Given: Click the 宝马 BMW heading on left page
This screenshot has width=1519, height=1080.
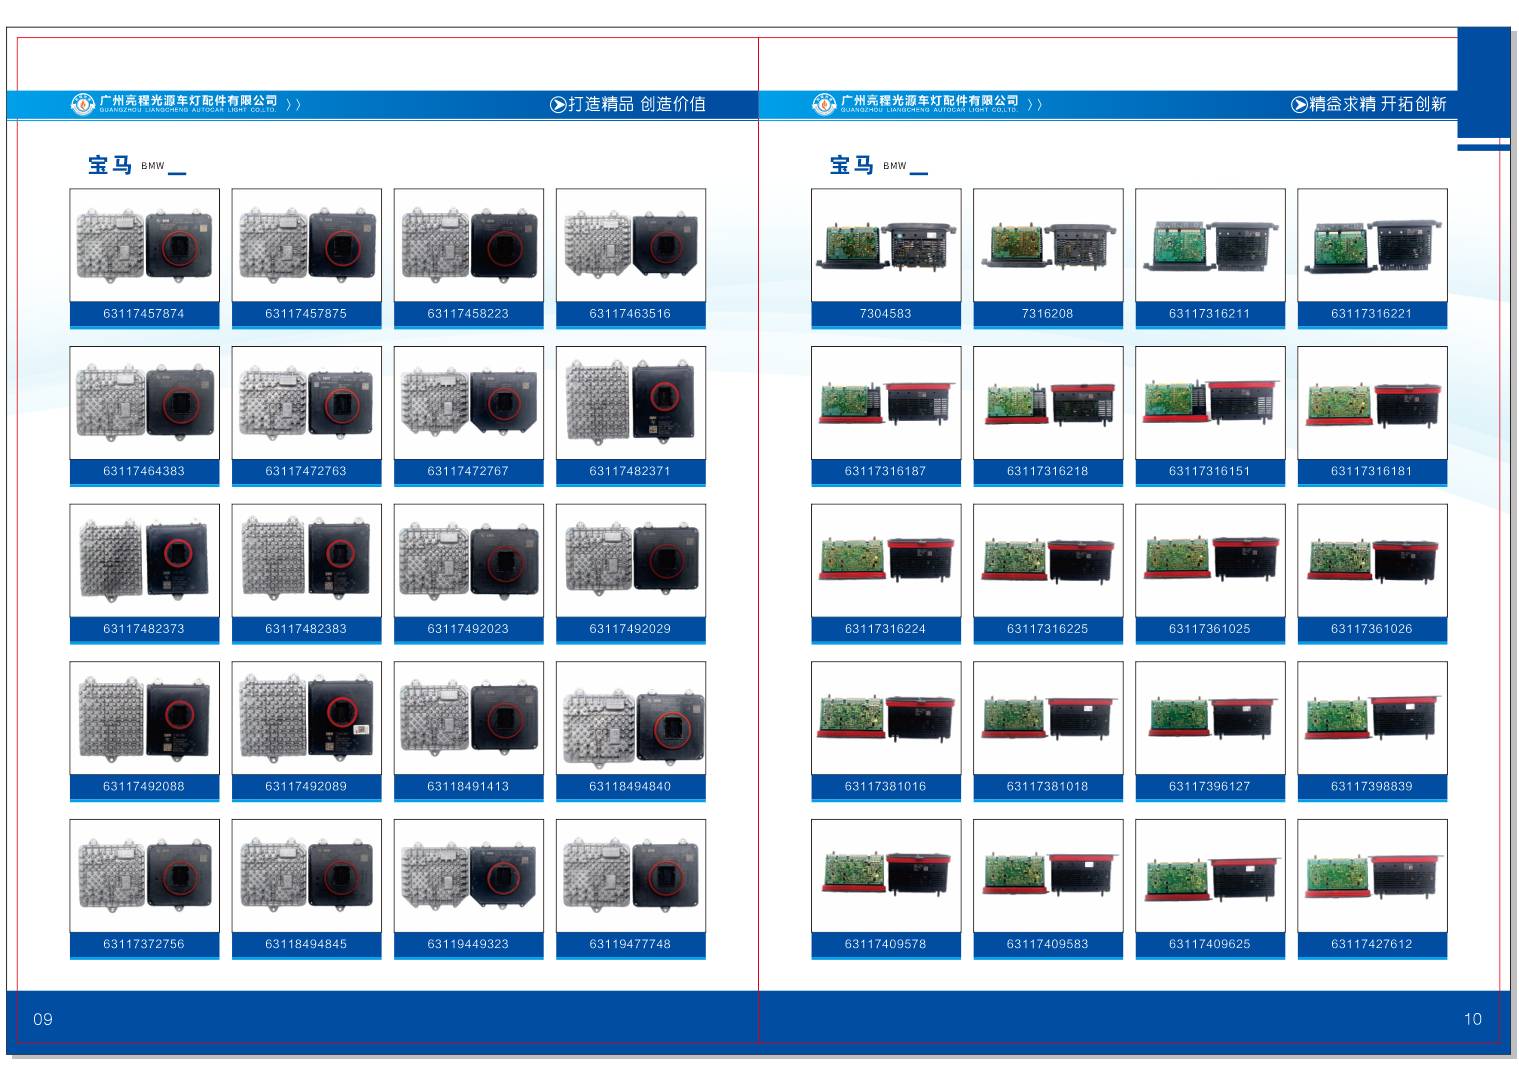Looking at the screenshot, I should [126, 165].
